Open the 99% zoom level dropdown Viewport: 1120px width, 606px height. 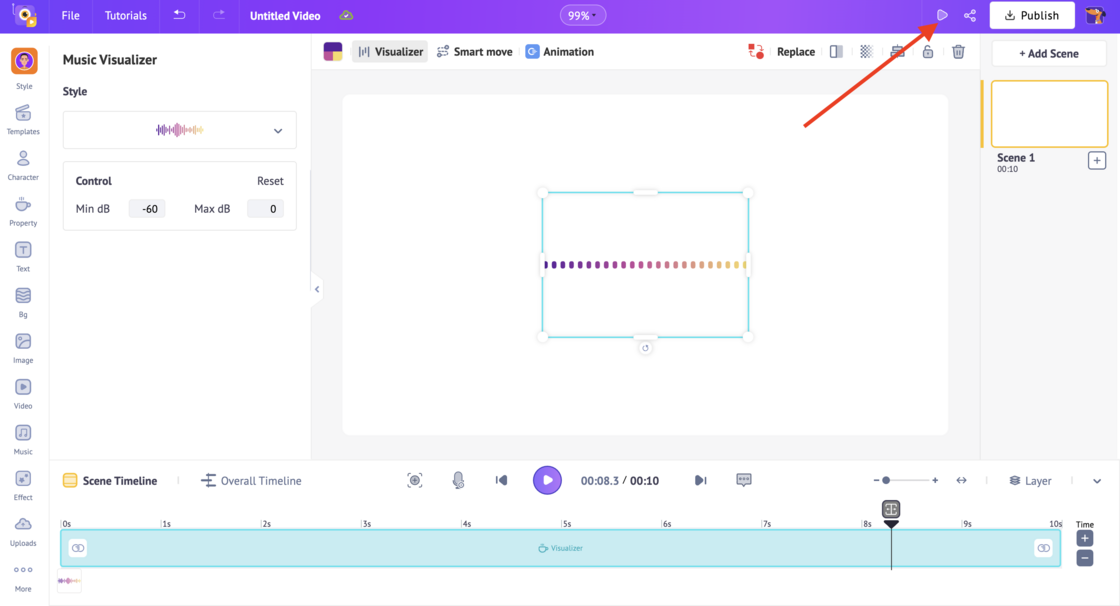coord(583,16)
